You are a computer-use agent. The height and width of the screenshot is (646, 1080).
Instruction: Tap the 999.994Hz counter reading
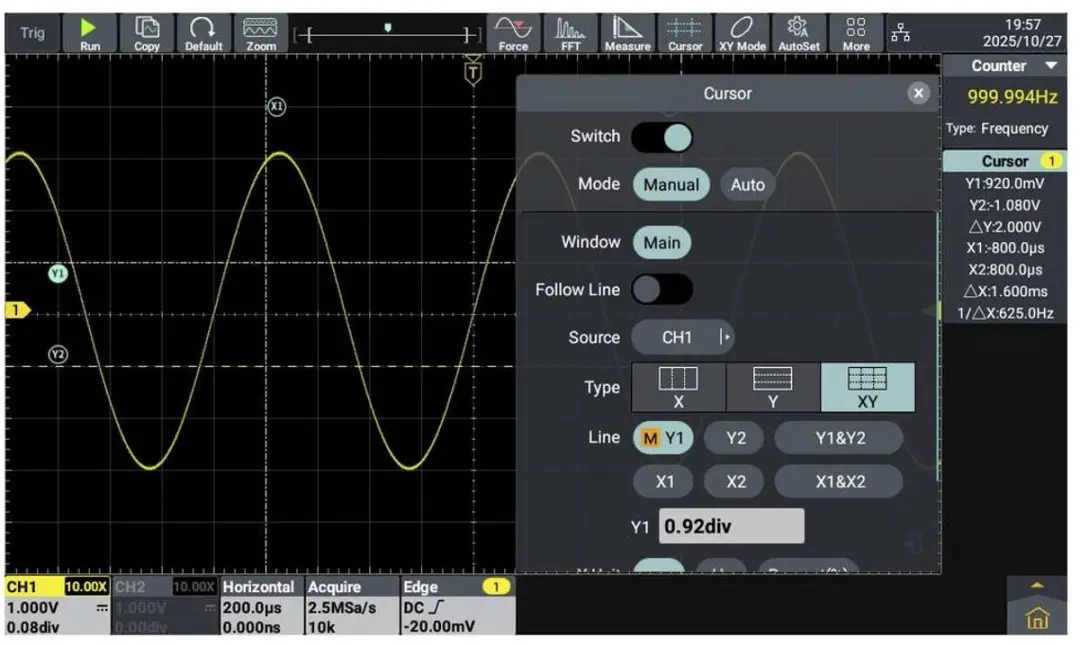click(x=1012, y=97)
